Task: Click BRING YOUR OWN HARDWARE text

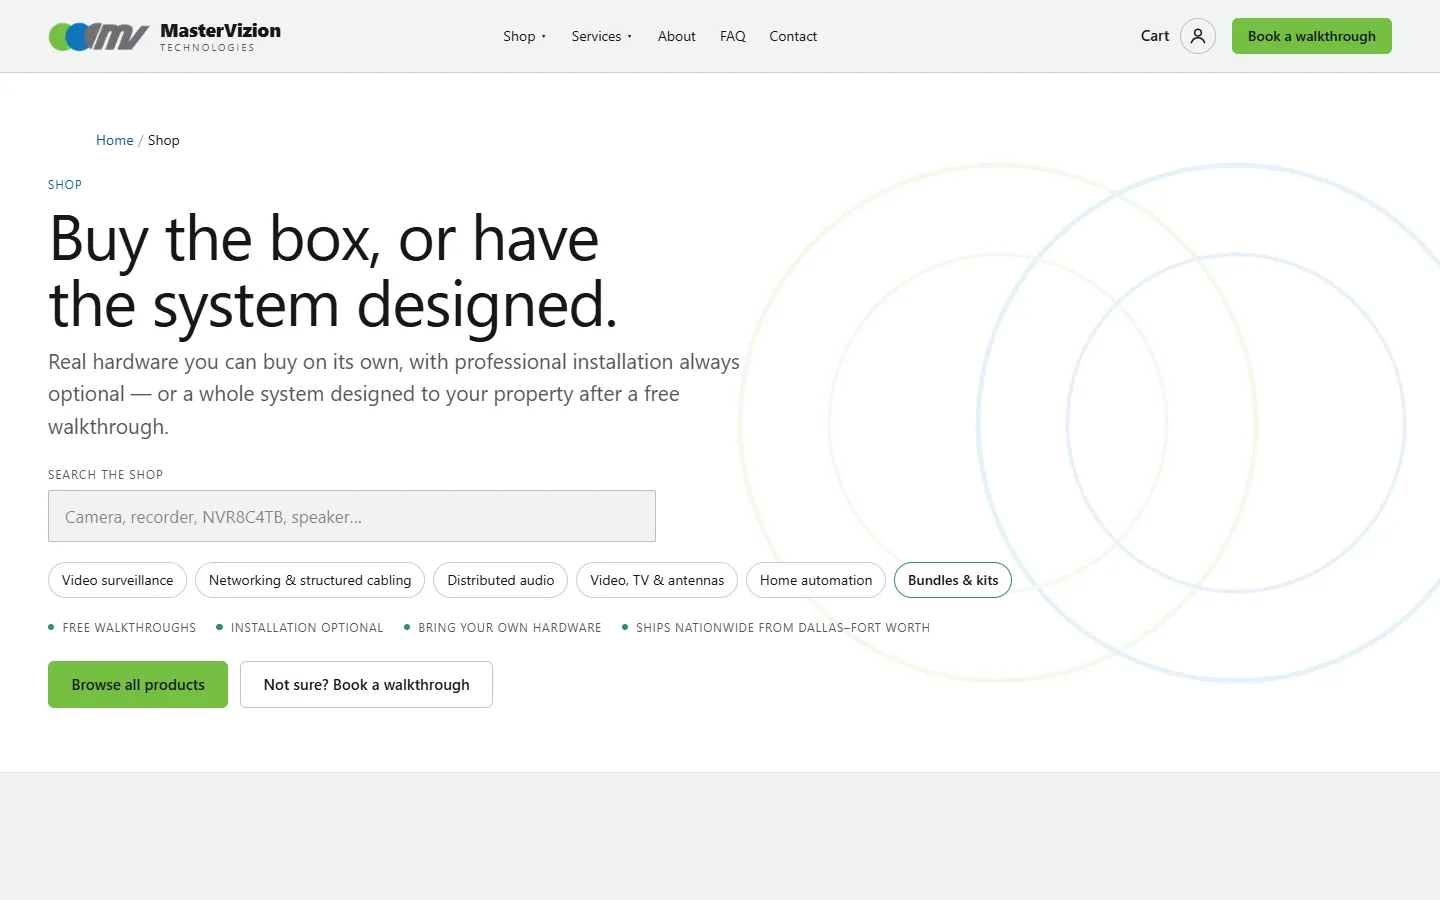Action: tap(510, 628)
